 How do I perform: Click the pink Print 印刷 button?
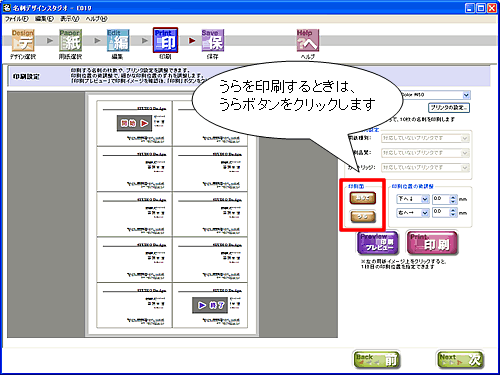(x=432, y=243)
